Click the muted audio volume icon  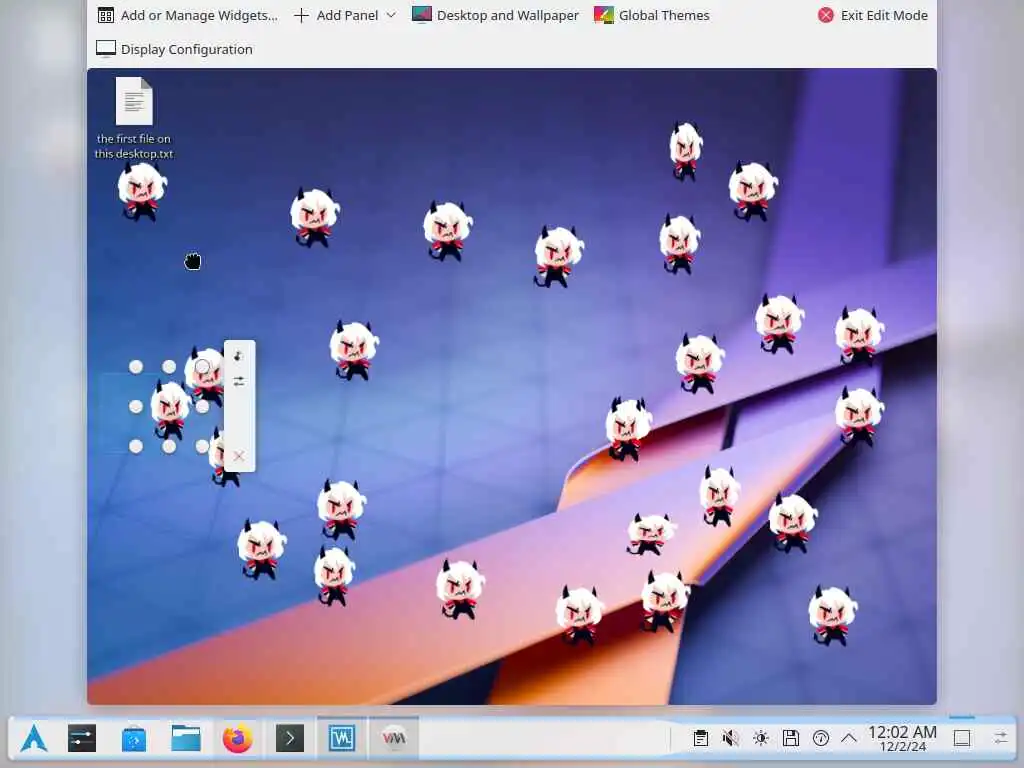[731, 739]
